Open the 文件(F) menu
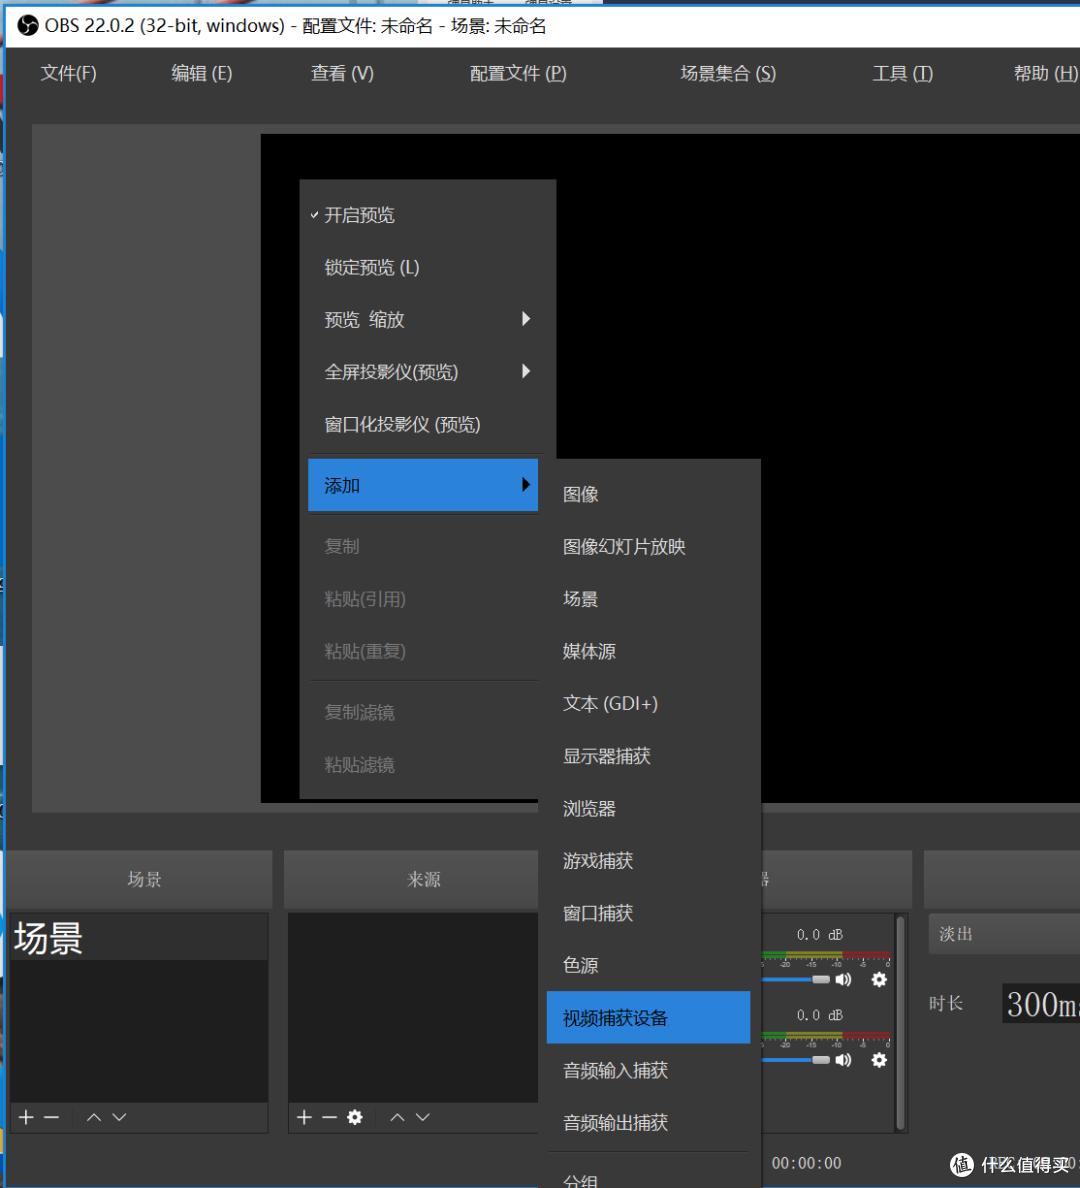Viewport: 1080px width, 1188px height. [x=68, y=73]
